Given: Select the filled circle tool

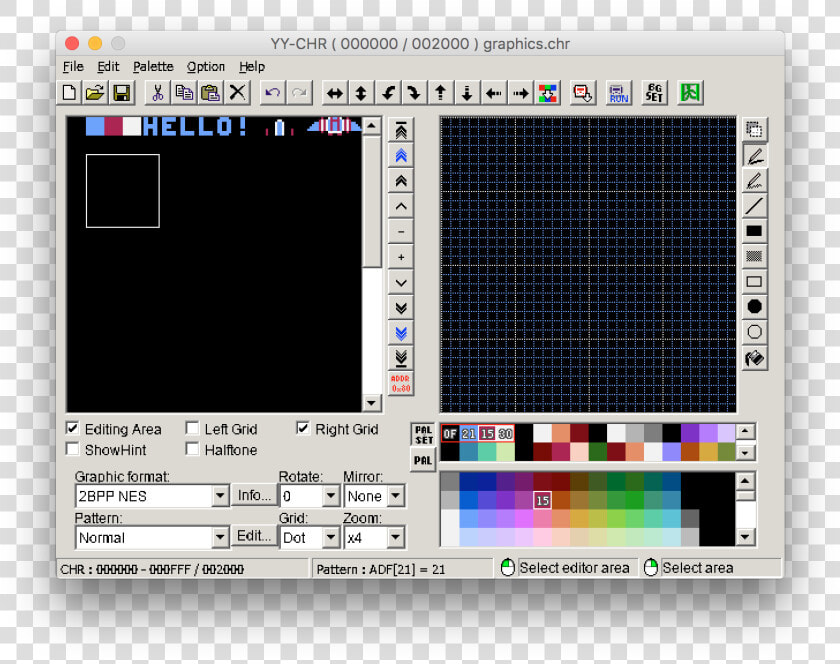Looking at the screenshot, I should (x=754, y=307).
